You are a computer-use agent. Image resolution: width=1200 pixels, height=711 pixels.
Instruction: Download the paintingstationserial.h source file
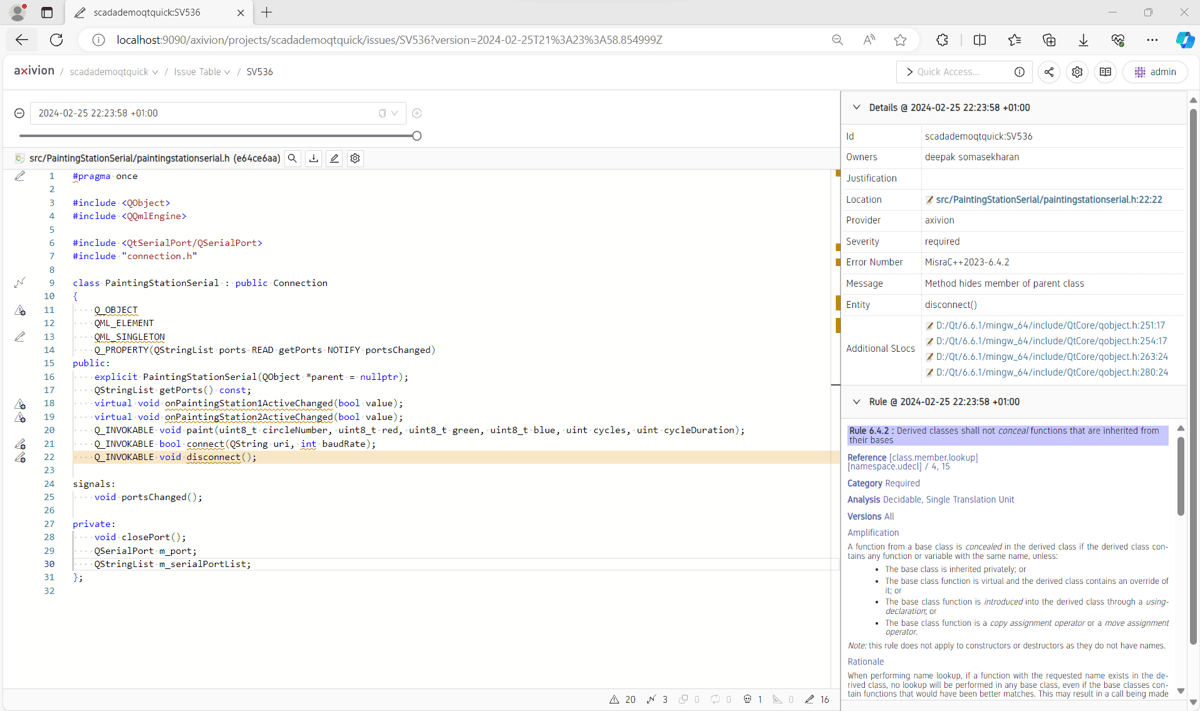(313, 158)
